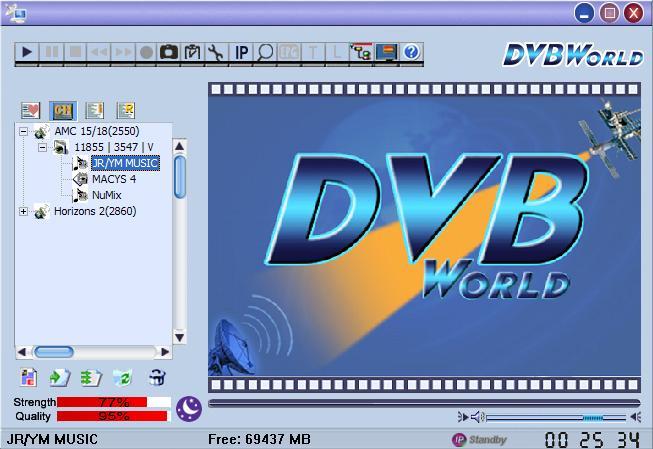This screenshot has width=653, height=449.
Task: Click the Pause toolbar button
Action: (x=51, y=52)
